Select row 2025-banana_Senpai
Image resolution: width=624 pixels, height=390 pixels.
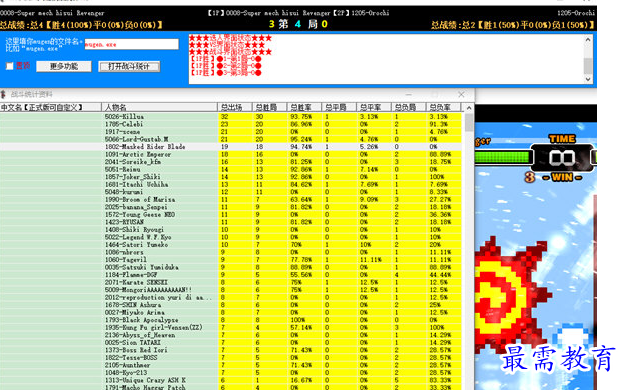click(x=231, y=207)
